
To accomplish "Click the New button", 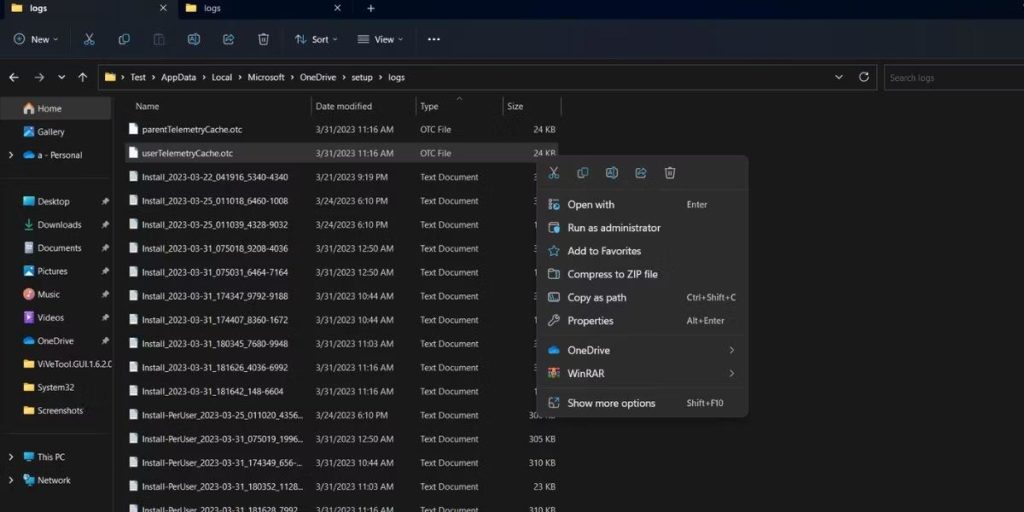I will [35, 39].
